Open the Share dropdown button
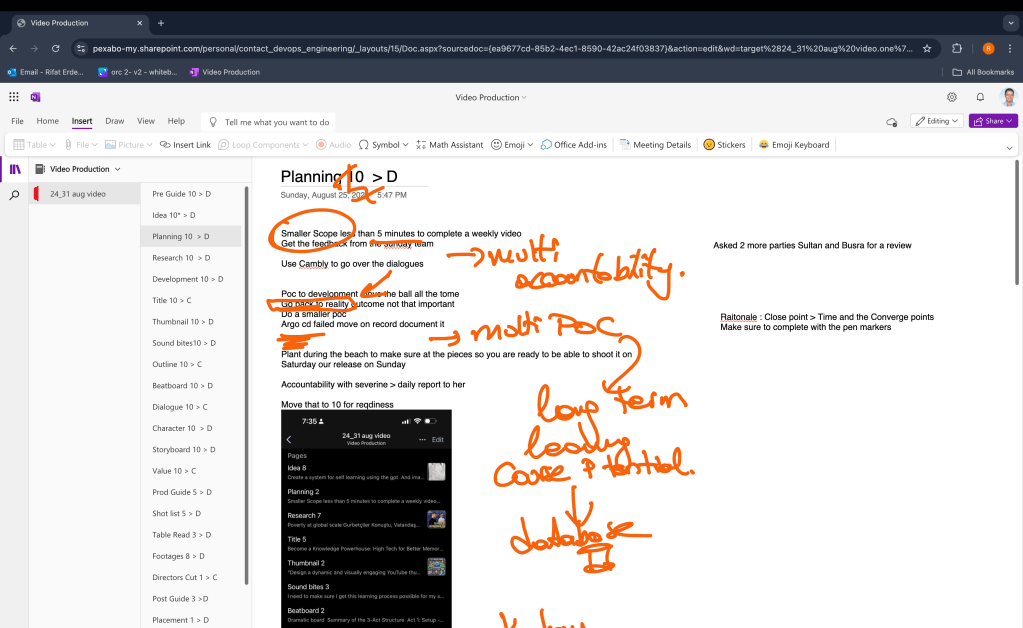This screenshot has width=1023, height=628. [x=993, y=121]
